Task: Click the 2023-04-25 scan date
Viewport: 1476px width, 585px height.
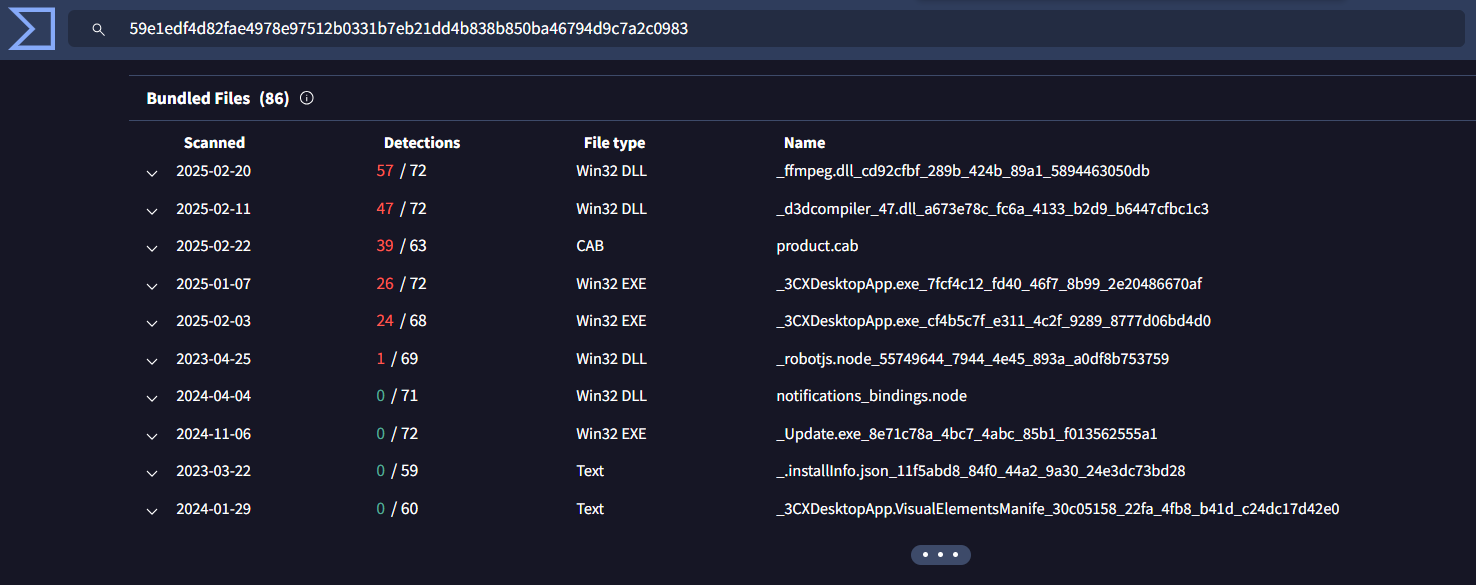Action: [x=213, y=359]
